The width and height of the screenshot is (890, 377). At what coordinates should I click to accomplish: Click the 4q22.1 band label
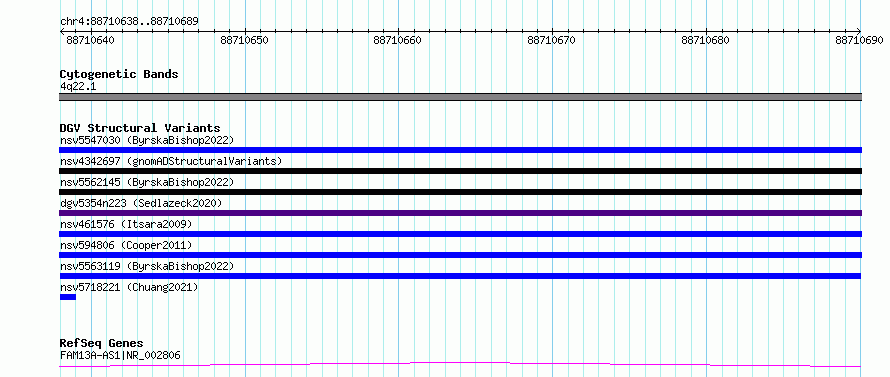pos(78,86)
